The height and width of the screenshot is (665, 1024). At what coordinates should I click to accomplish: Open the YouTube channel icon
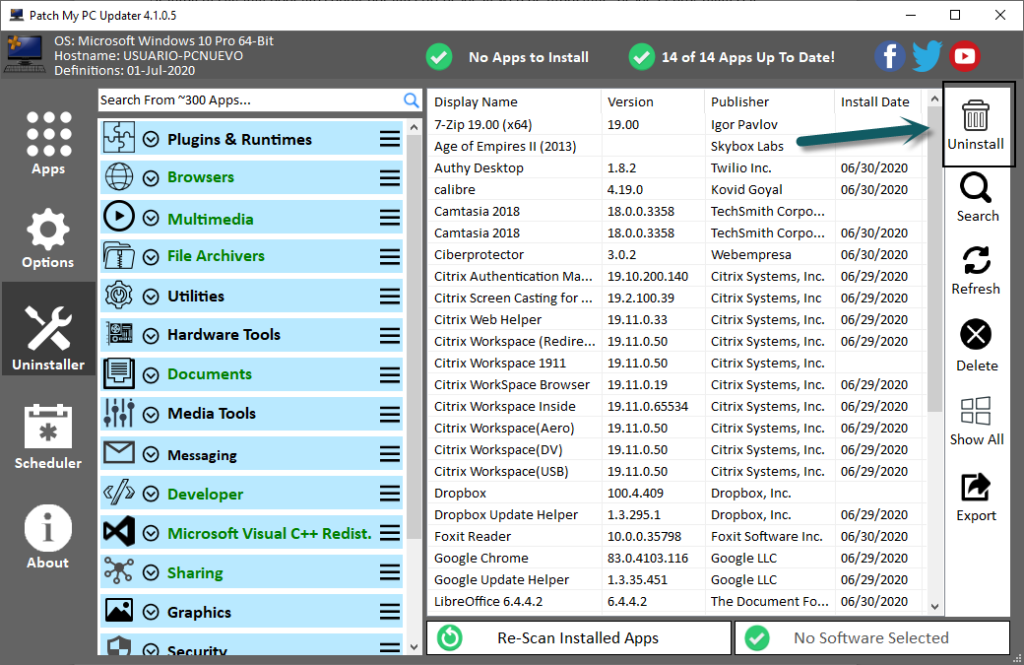[x=965, y=57]
